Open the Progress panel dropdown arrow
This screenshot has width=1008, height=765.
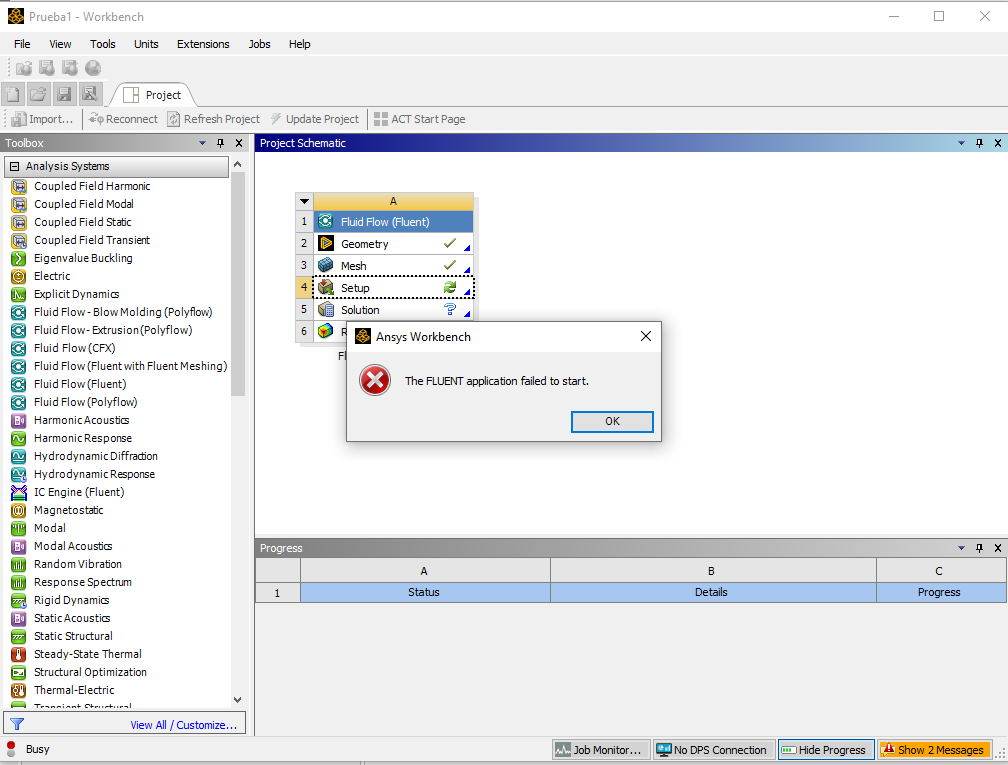(x=961, y=548)
